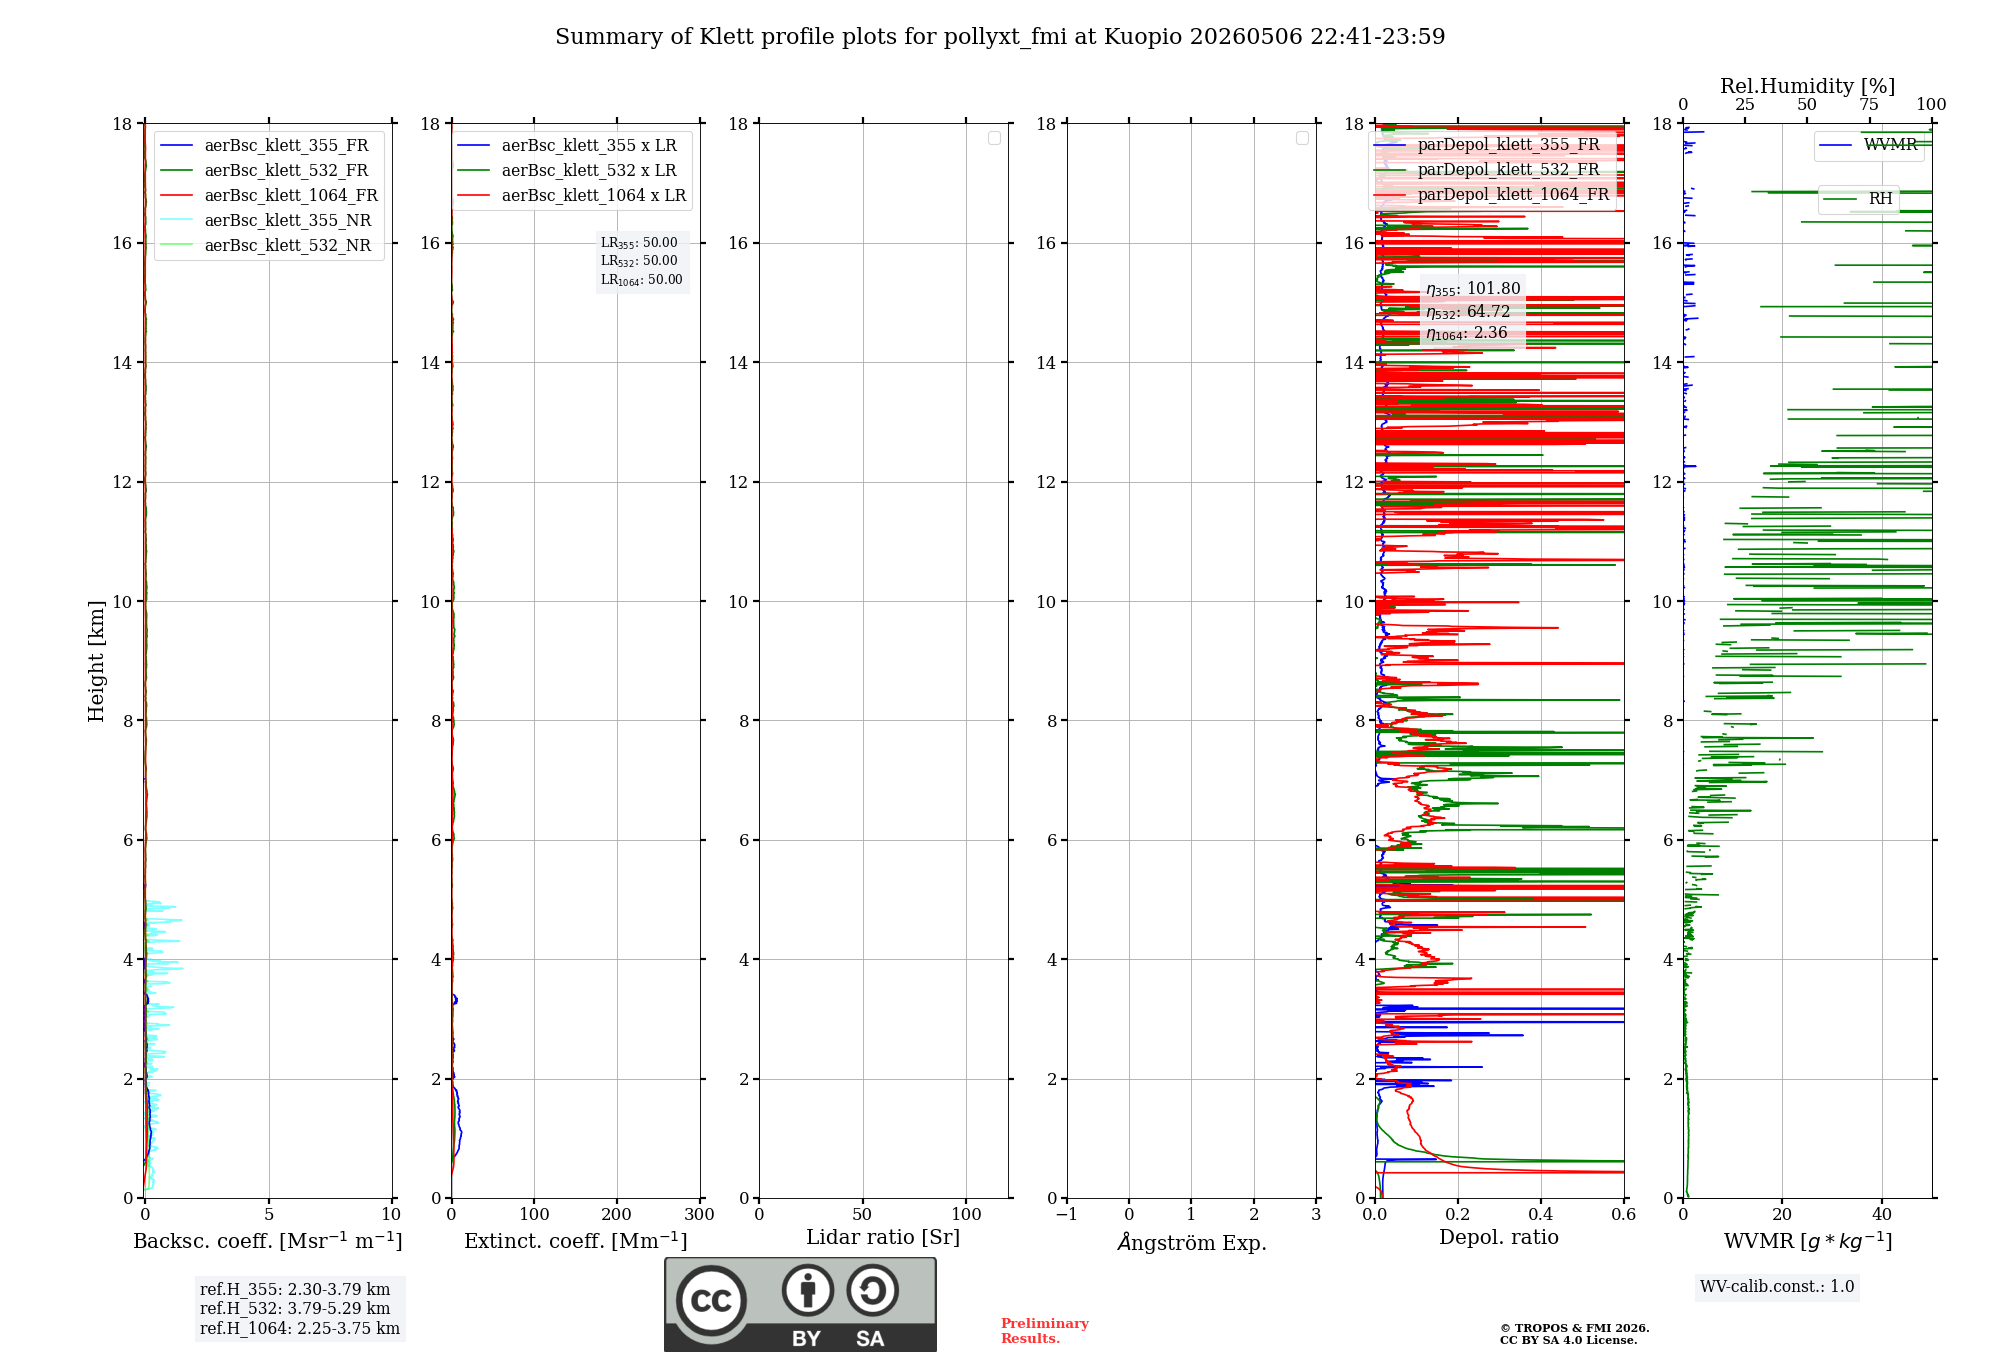Image resolution: width=2000 pixels, height=1360 pixels.
Task: Click the empty legend box in Ångström plot
Action: click(1302, 138)
